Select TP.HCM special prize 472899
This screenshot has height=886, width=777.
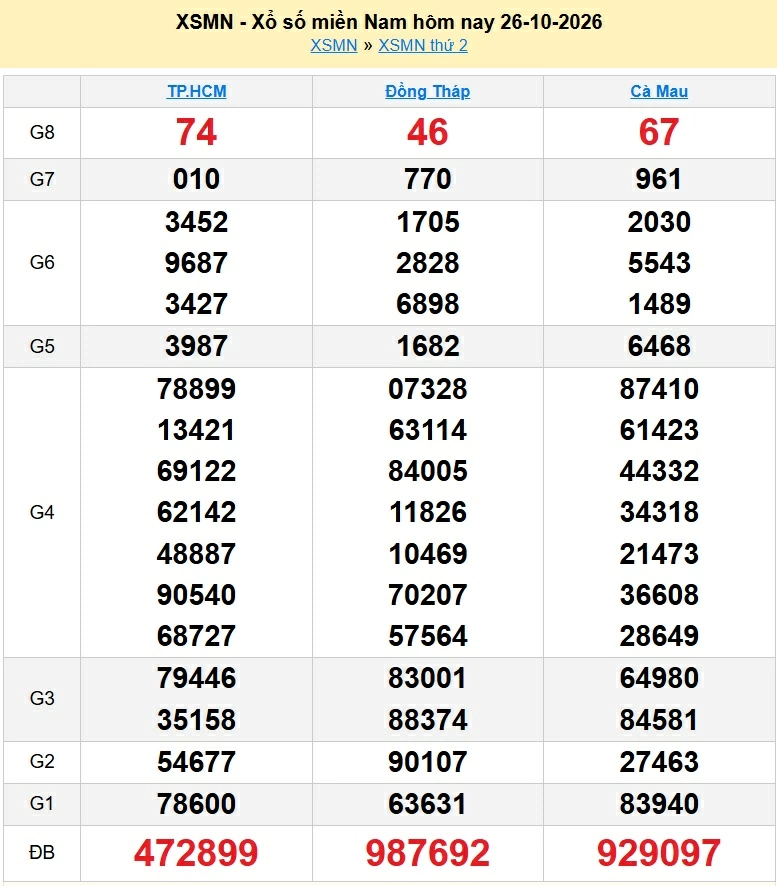point(196,853)
